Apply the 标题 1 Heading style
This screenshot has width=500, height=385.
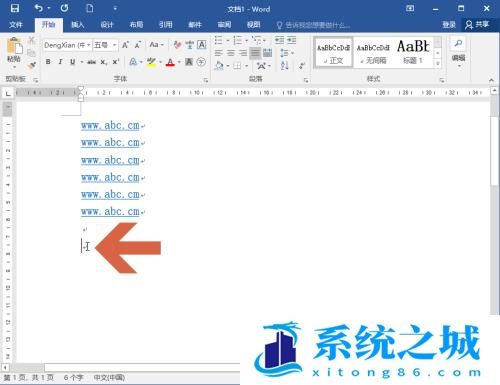point(413,53)
